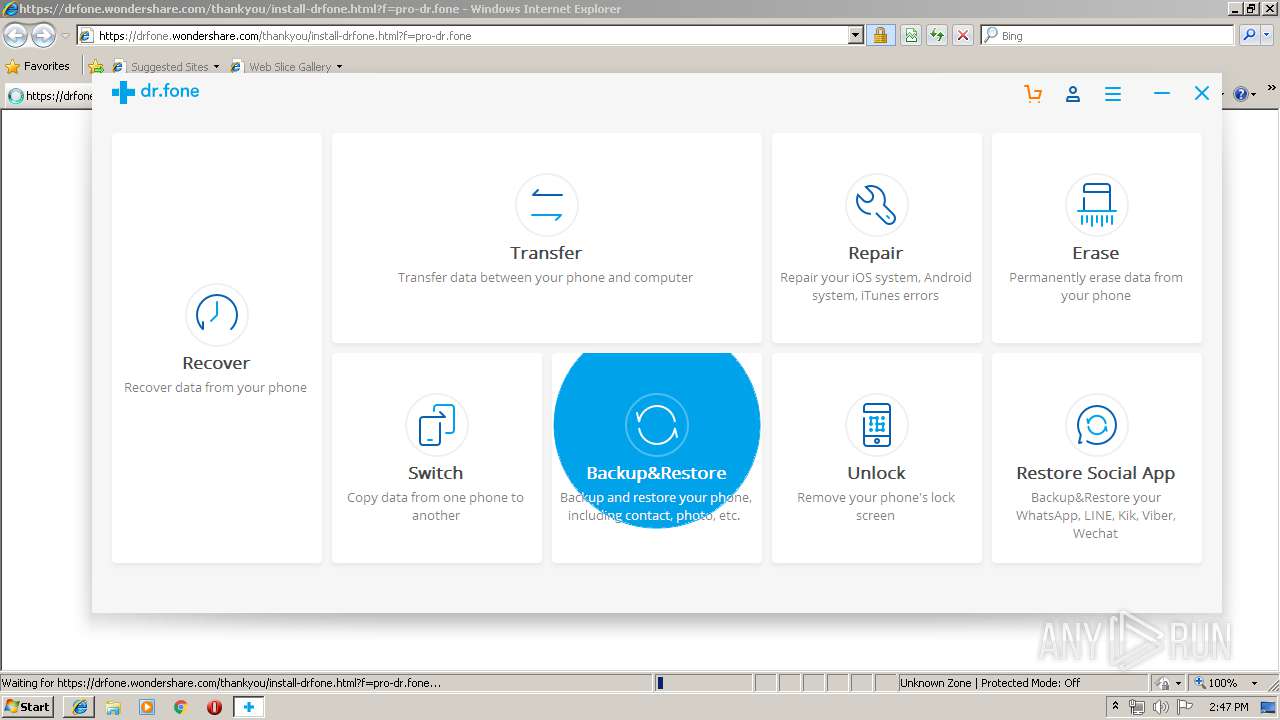Image resolution: width=1280 pixels, height=720 pixels.
Task: Open the Windows Start menu
Action: [x=28, y=707]
